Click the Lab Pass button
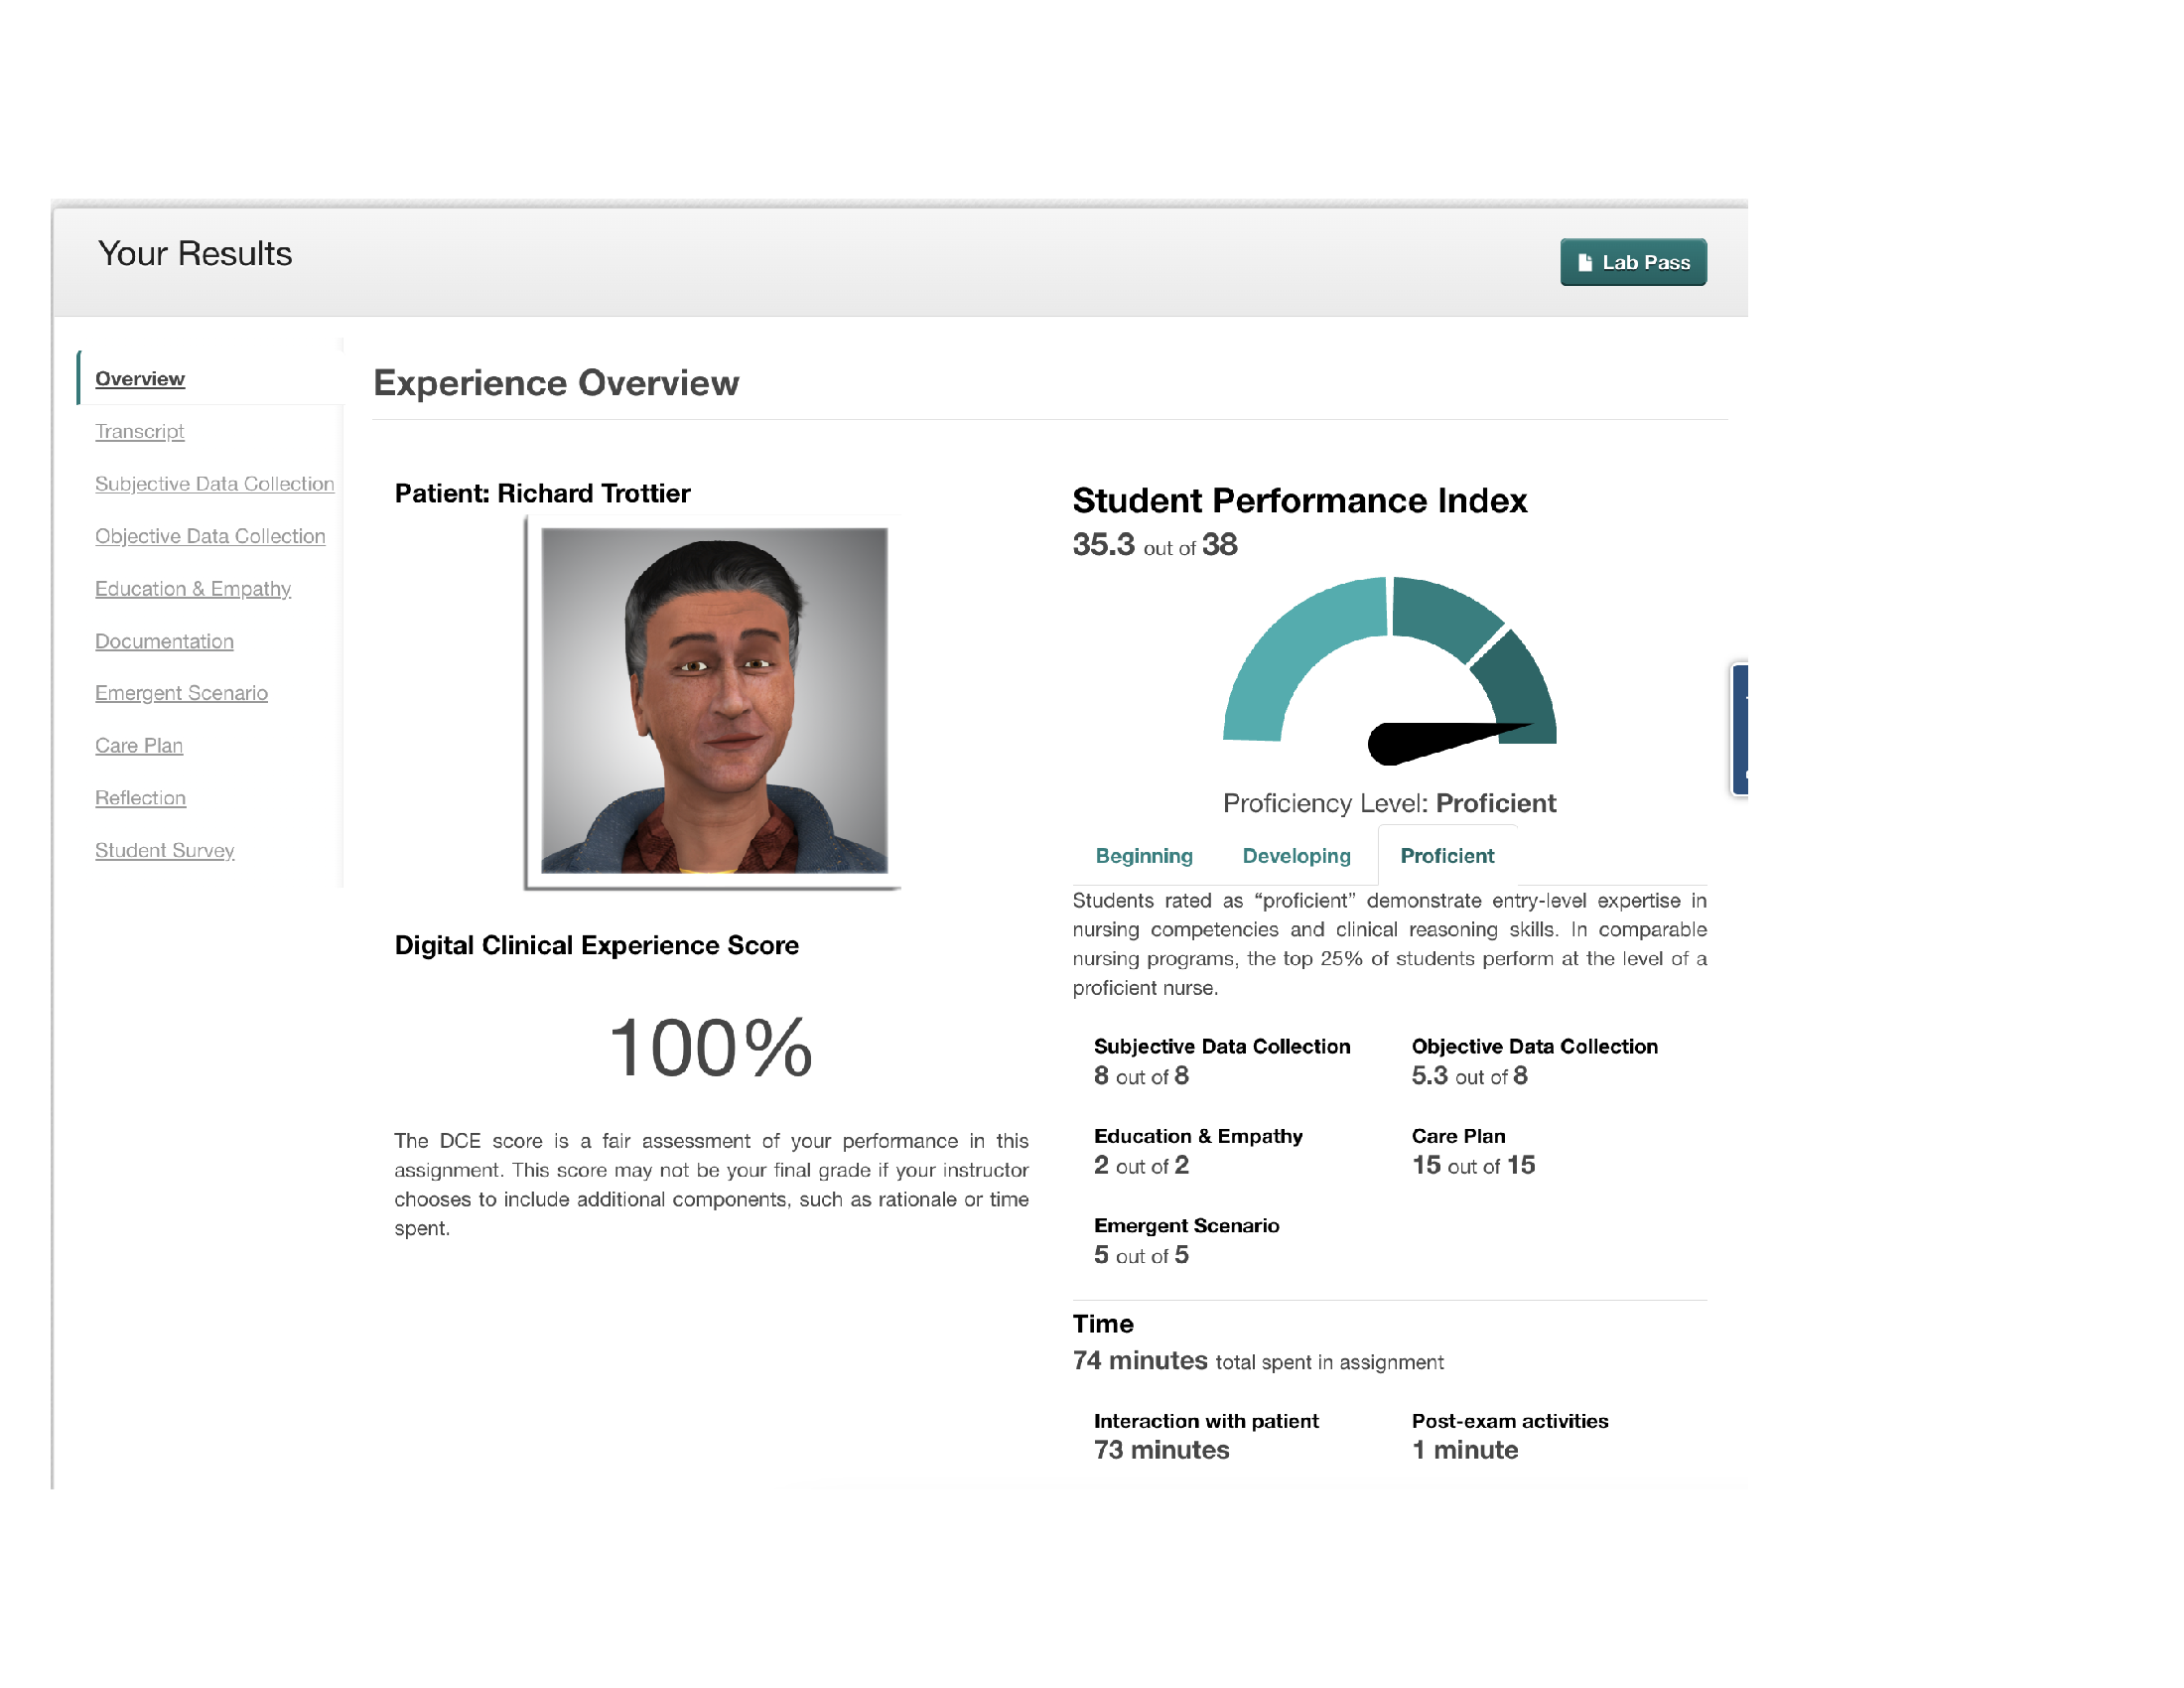The height and width of the screenshot is (1688, 2184). (1632, 262)
